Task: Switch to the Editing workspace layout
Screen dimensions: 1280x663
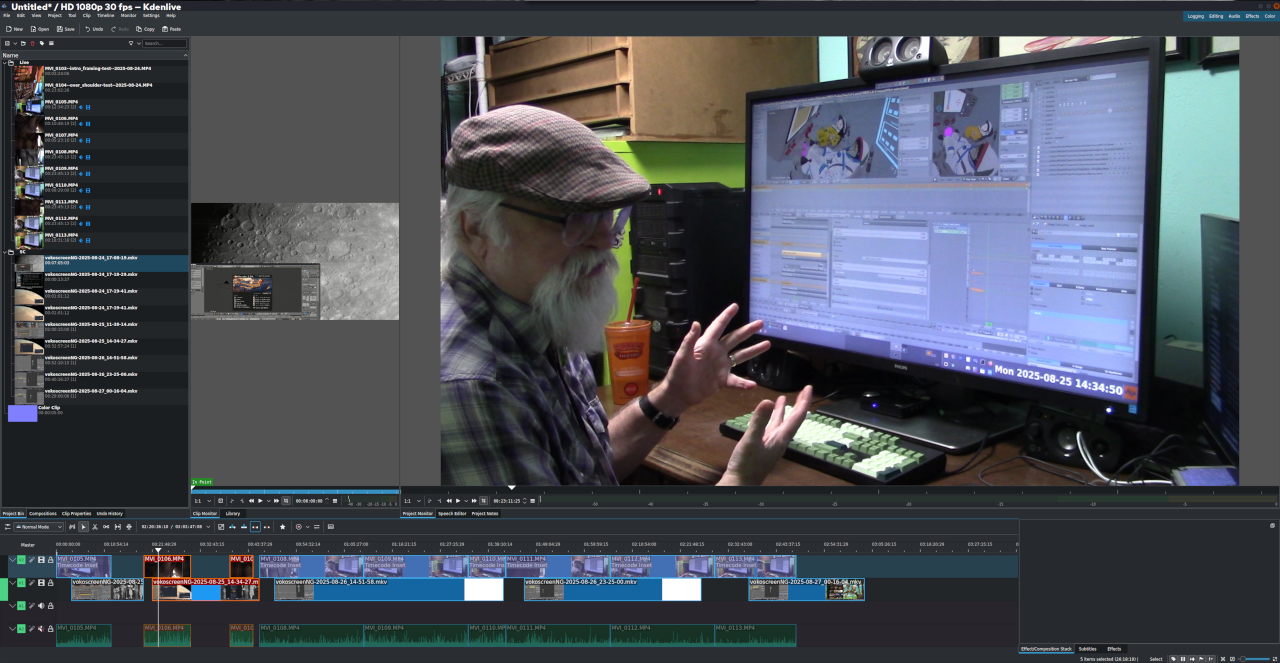Action: coord(1216,16)
